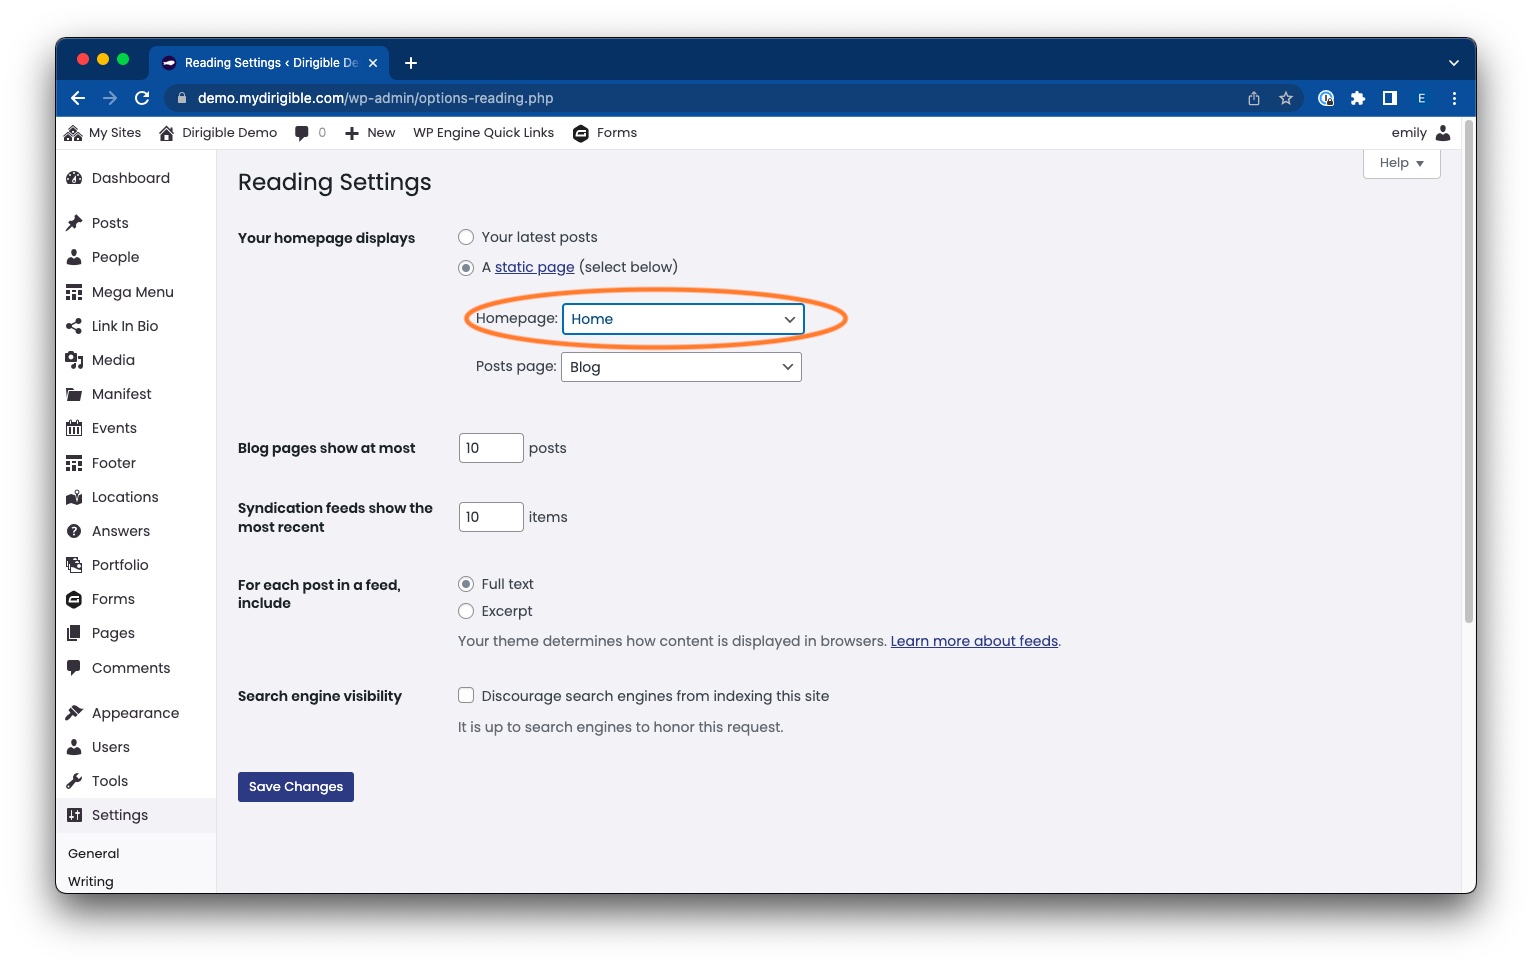1532x967 pixels.
Task: Open the Appearance menu in sidebar
Action: click(136, 713)
